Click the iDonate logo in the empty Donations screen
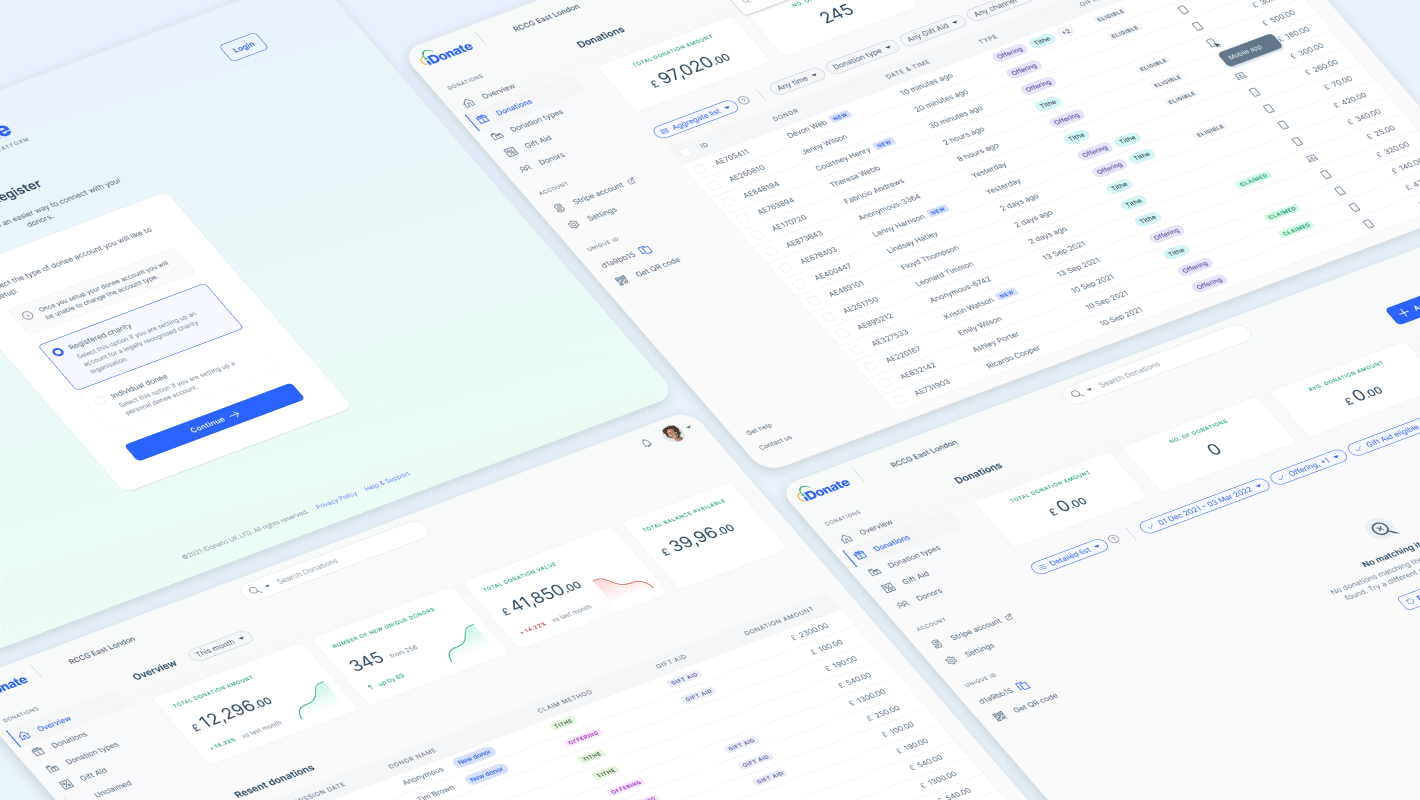 click(823, 489)
